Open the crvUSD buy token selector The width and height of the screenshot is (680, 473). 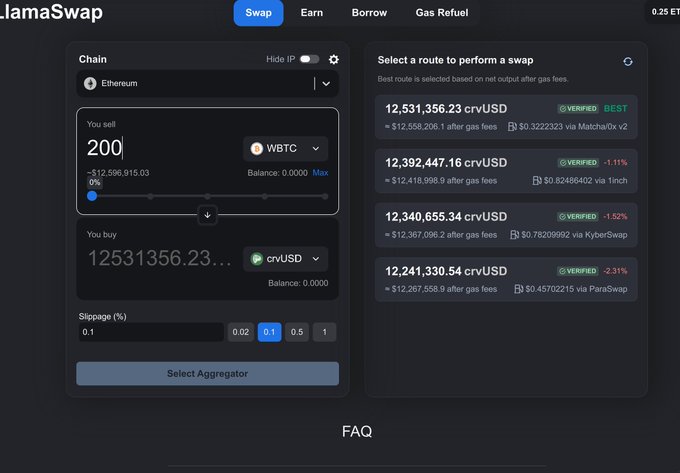(x=285, y=259)
